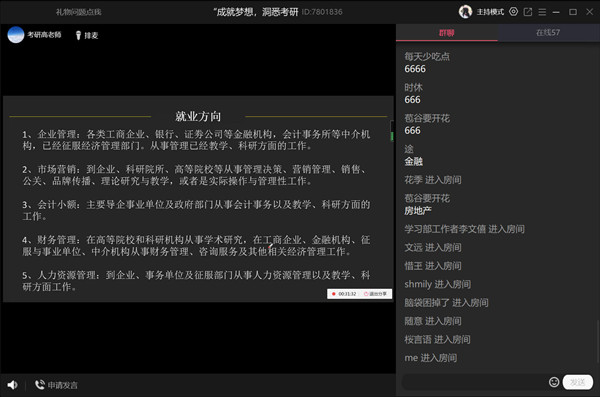600x397 pixels.
Task: Click the 礼物问题点我 title link
Action: [x=78, y=12]
